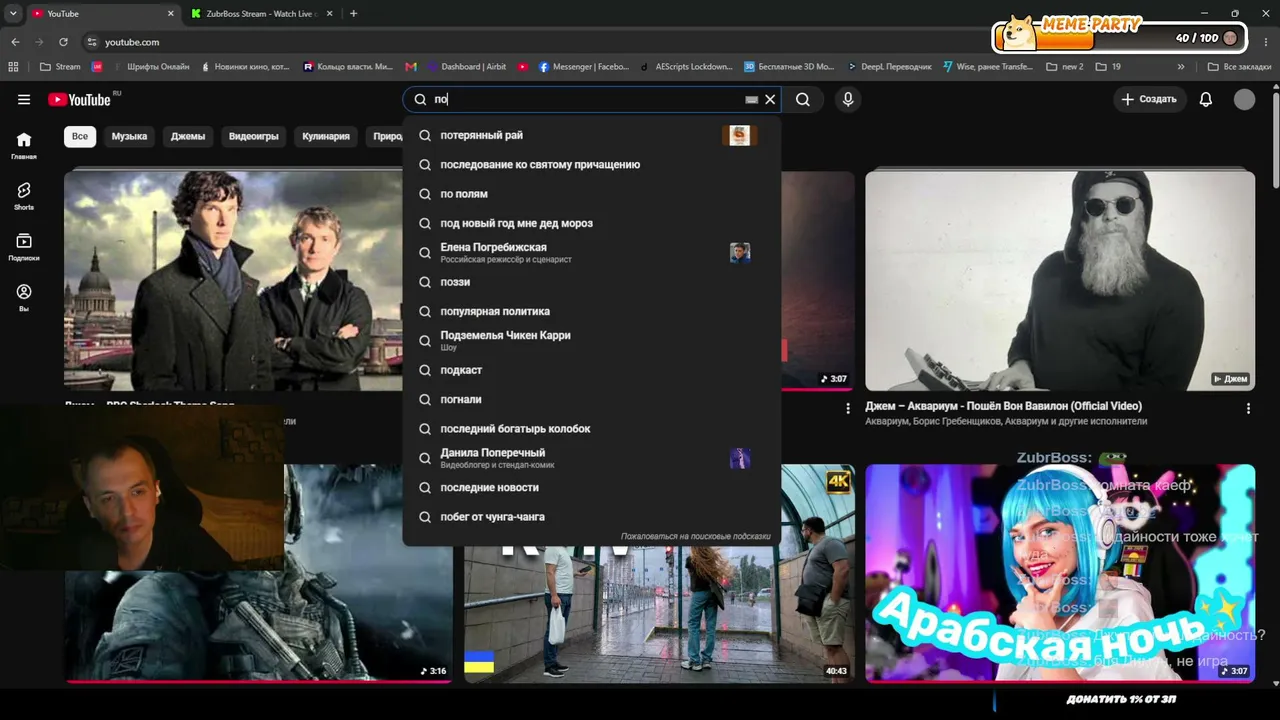Choose suggestion под новый год мне дед мороз
The height and width of the screenshot is (720, 1280).
[592, 223]
